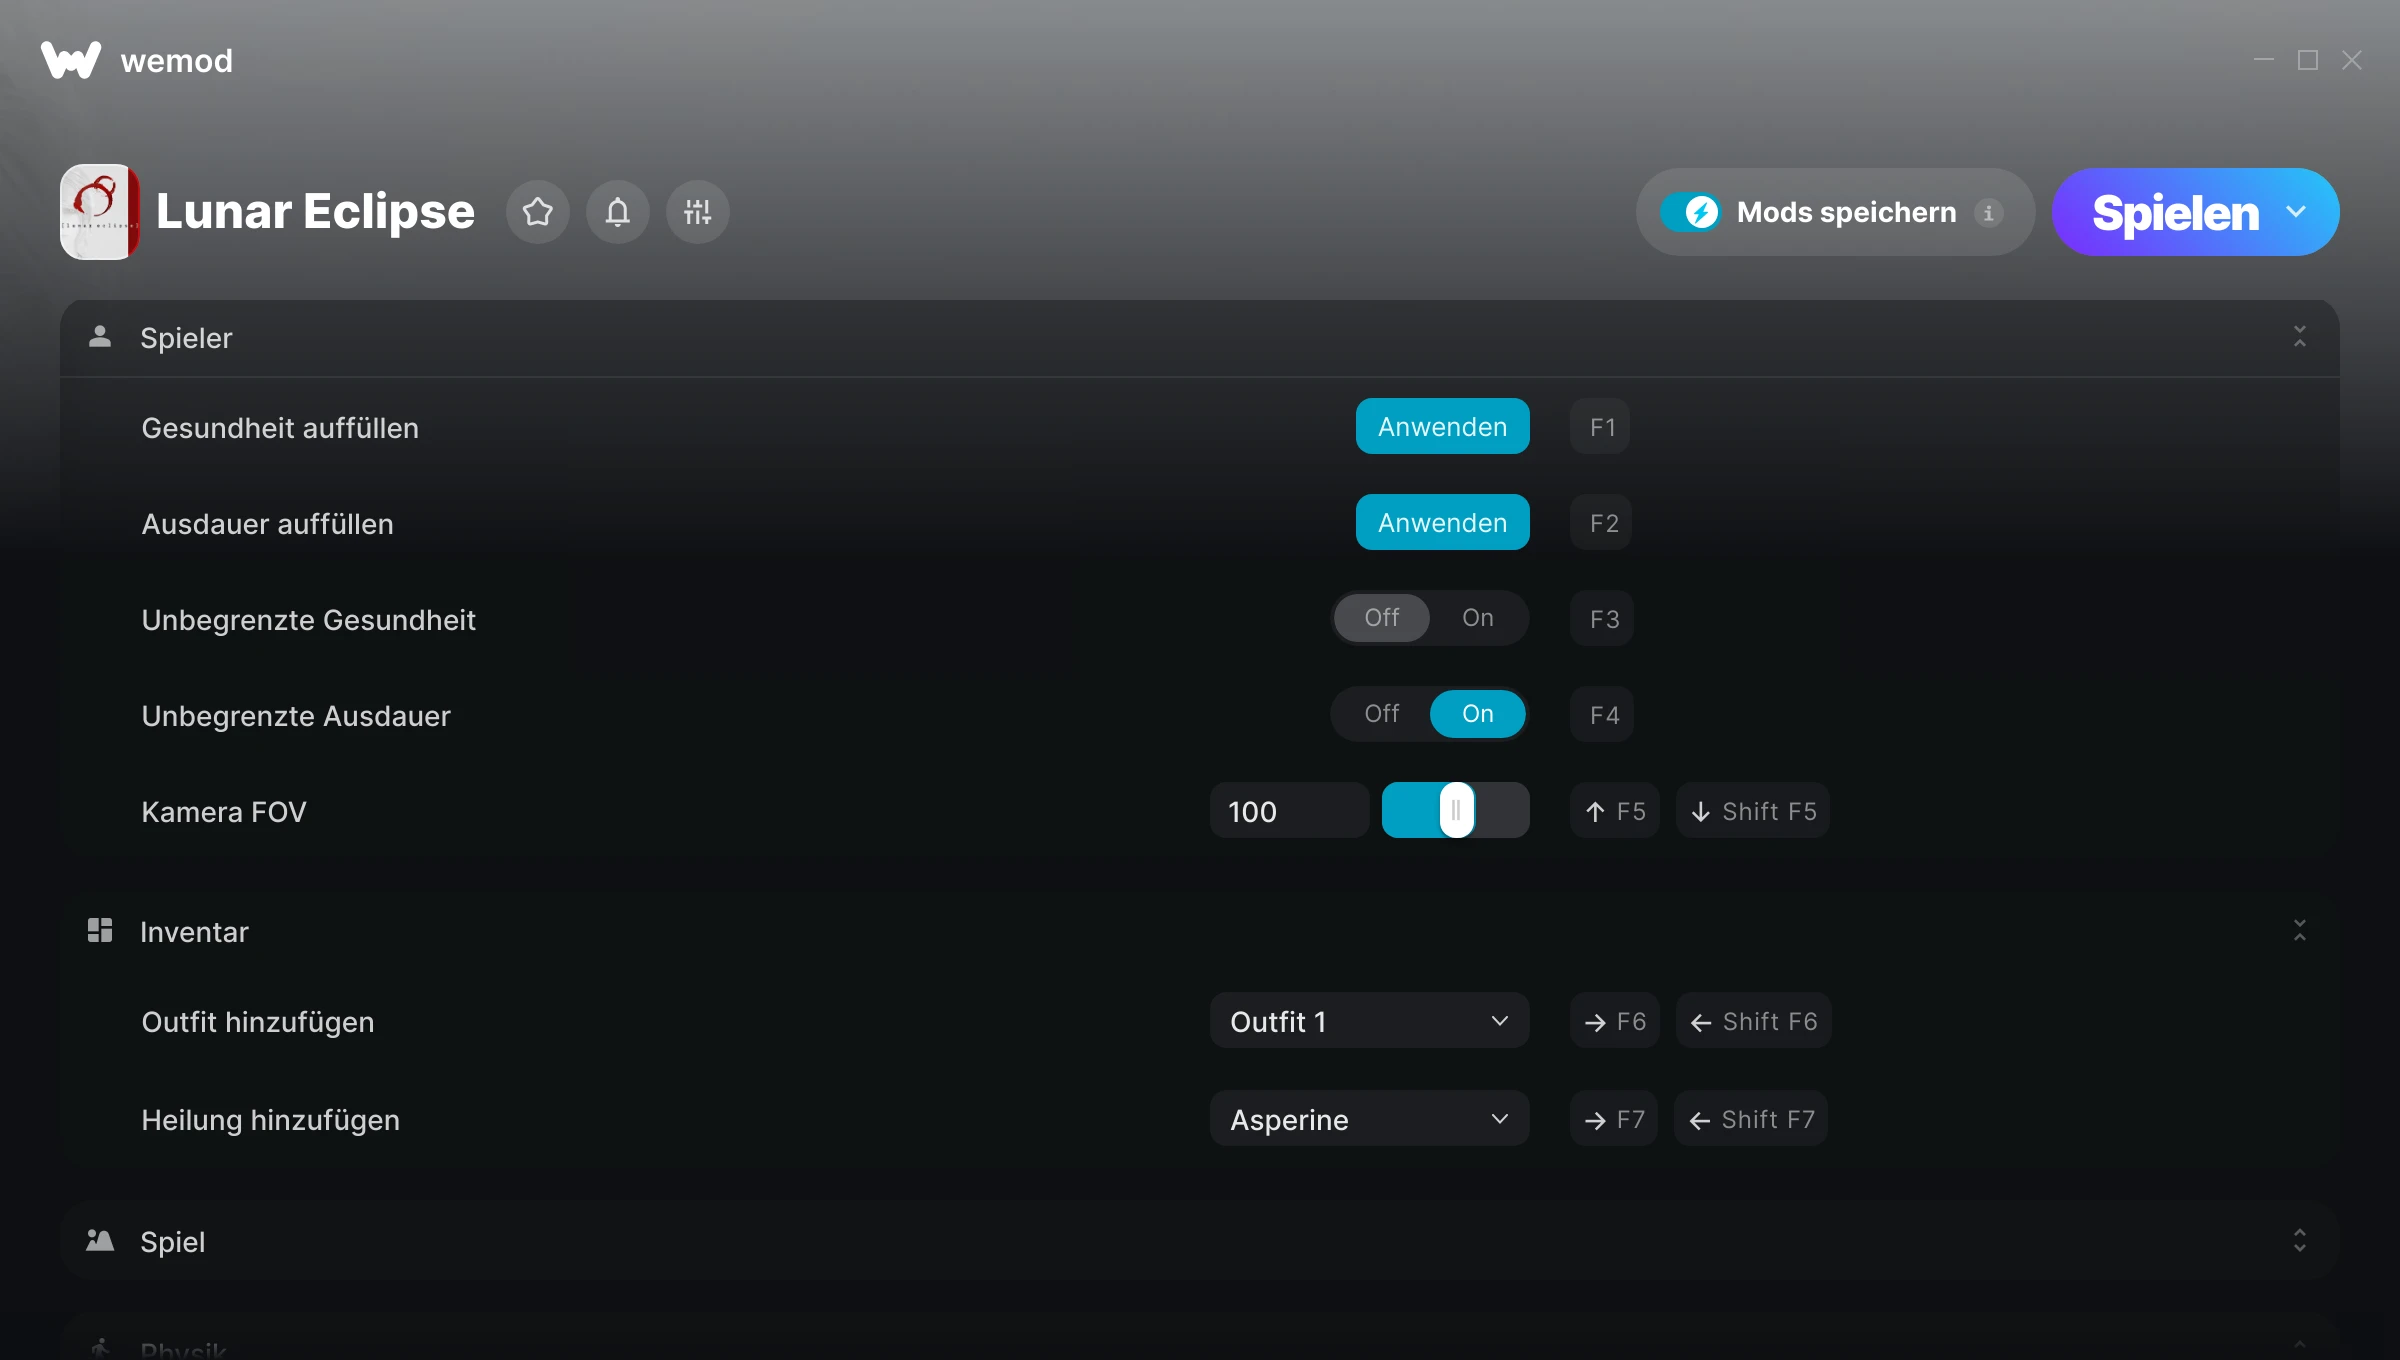Open the mod settings sliders icon
This screenshot has width=2400, height=1360.
(698, 212)
